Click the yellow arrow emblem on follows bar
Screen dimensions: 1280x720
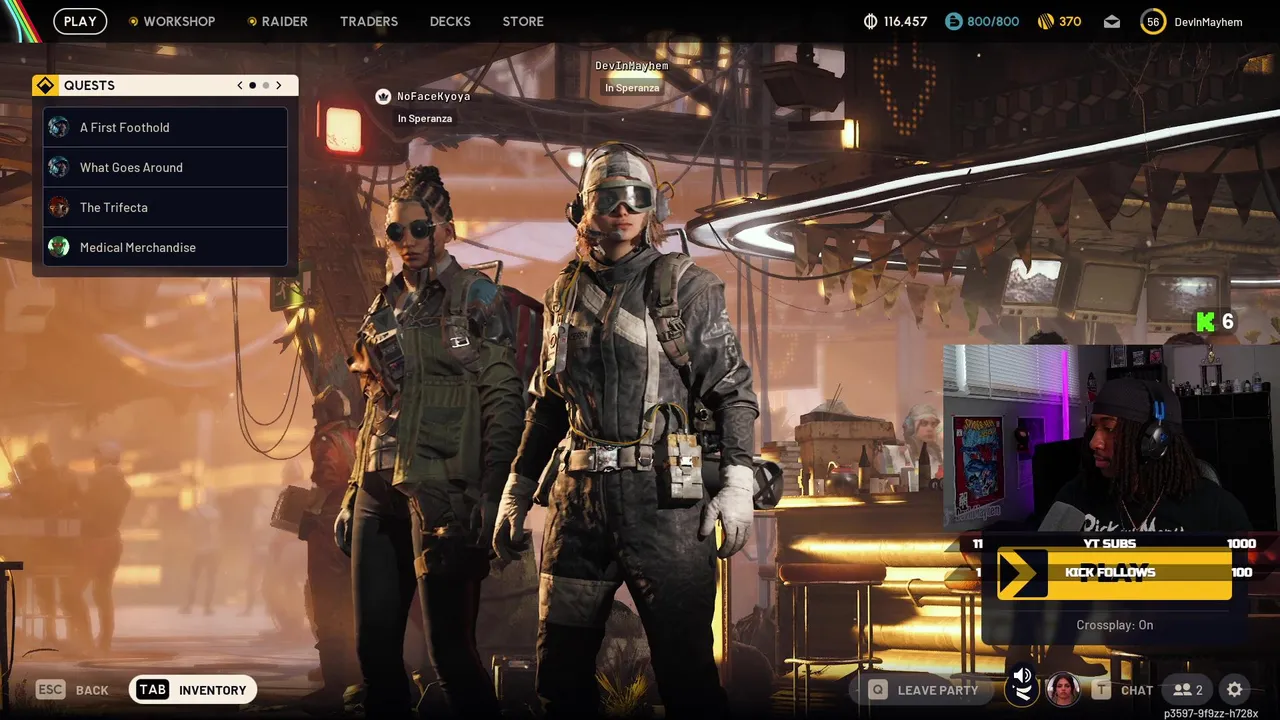(x=1022, y=573)
